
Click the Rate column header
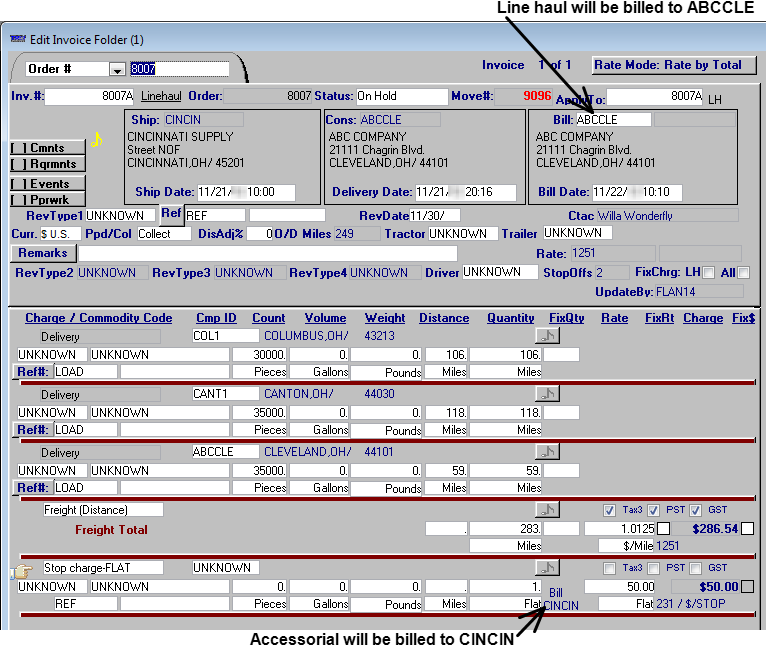point(615,318)
